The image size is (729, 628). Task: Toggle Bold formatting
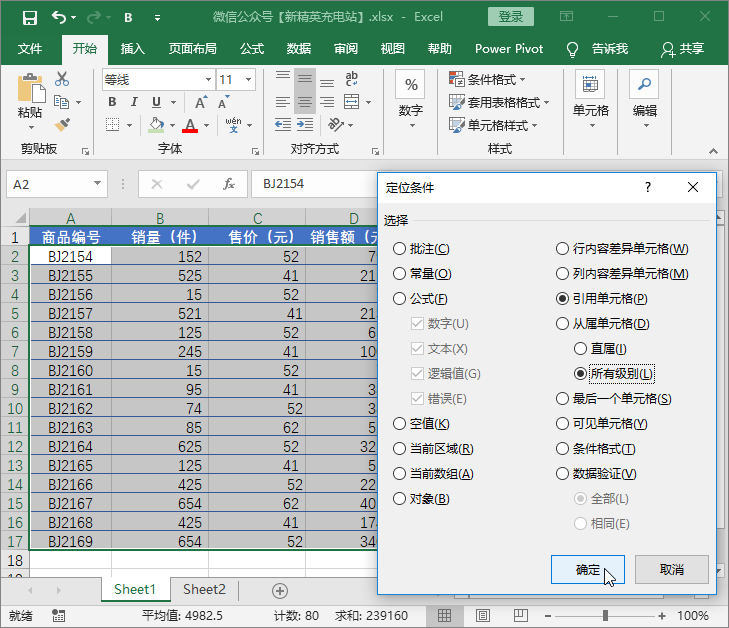pos(112,102)
